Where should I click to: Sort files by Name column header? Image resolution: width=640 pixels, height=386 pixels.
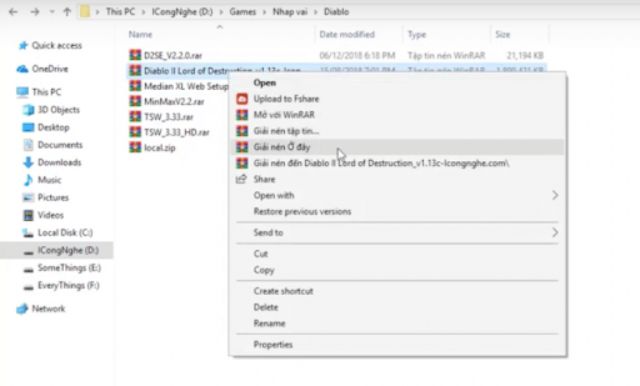(140, 34)
